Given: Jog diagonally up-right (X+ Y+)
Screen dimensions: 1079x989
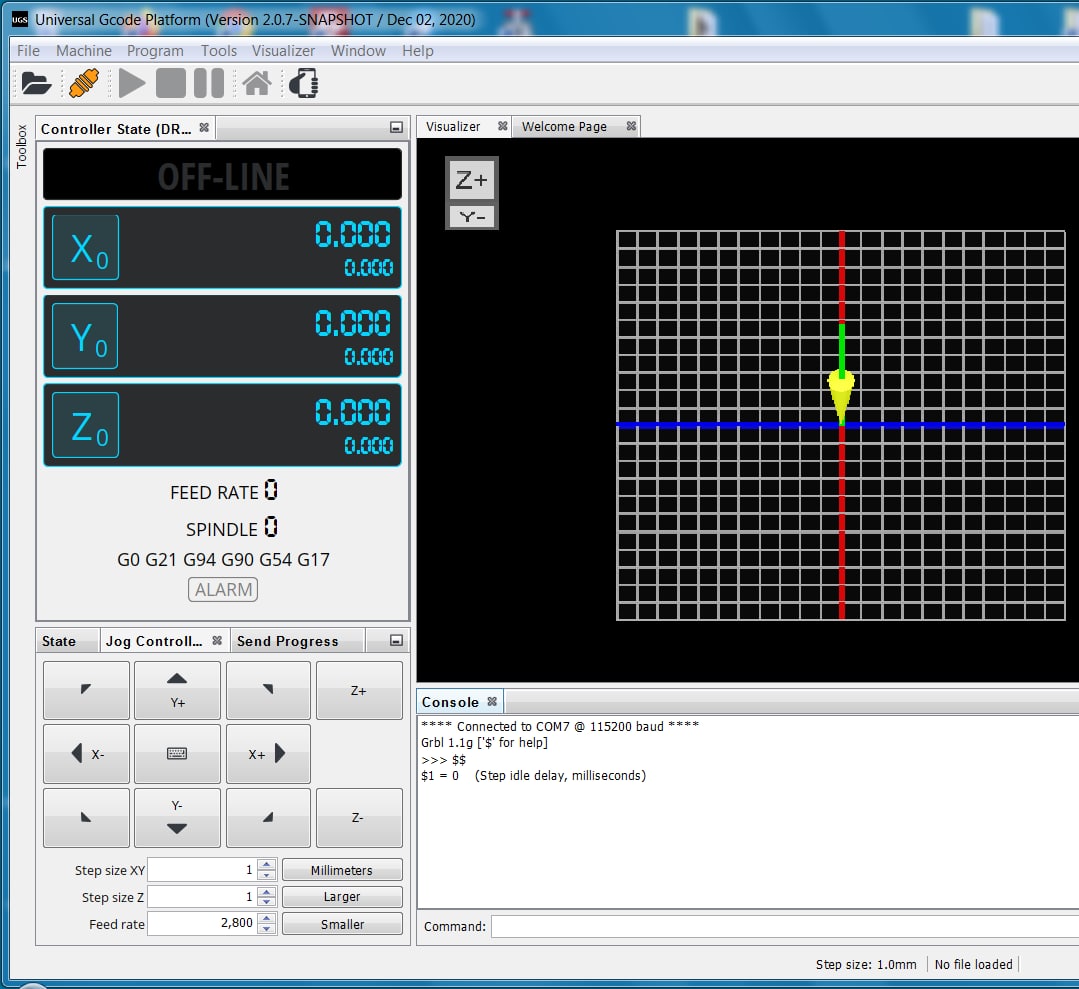Looking at the screenshot, I should pyautogui.click(x=268, y=690).
